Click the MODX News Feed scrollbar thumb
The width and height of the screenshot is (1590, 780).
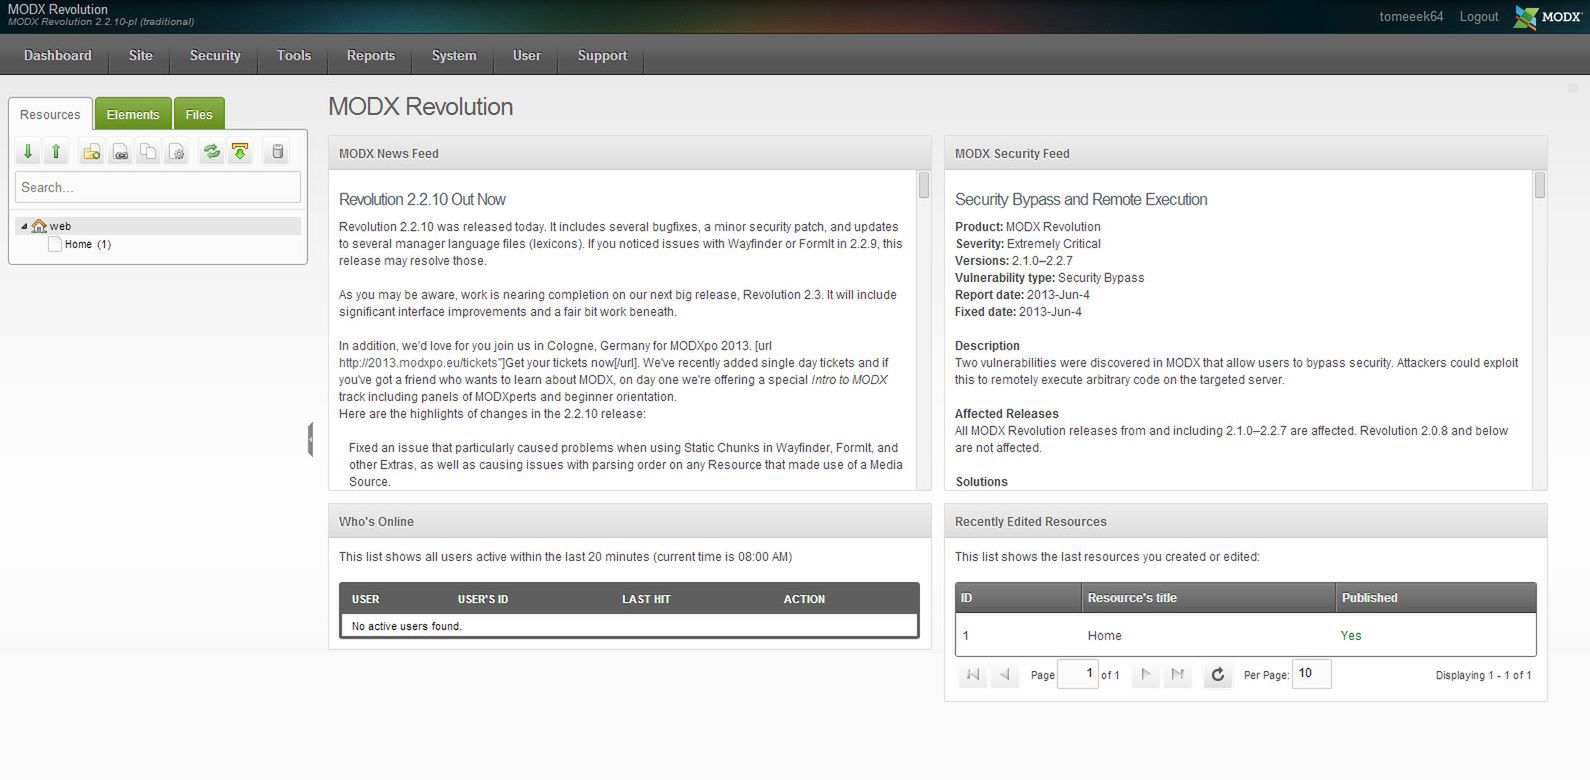coord(924,185)
